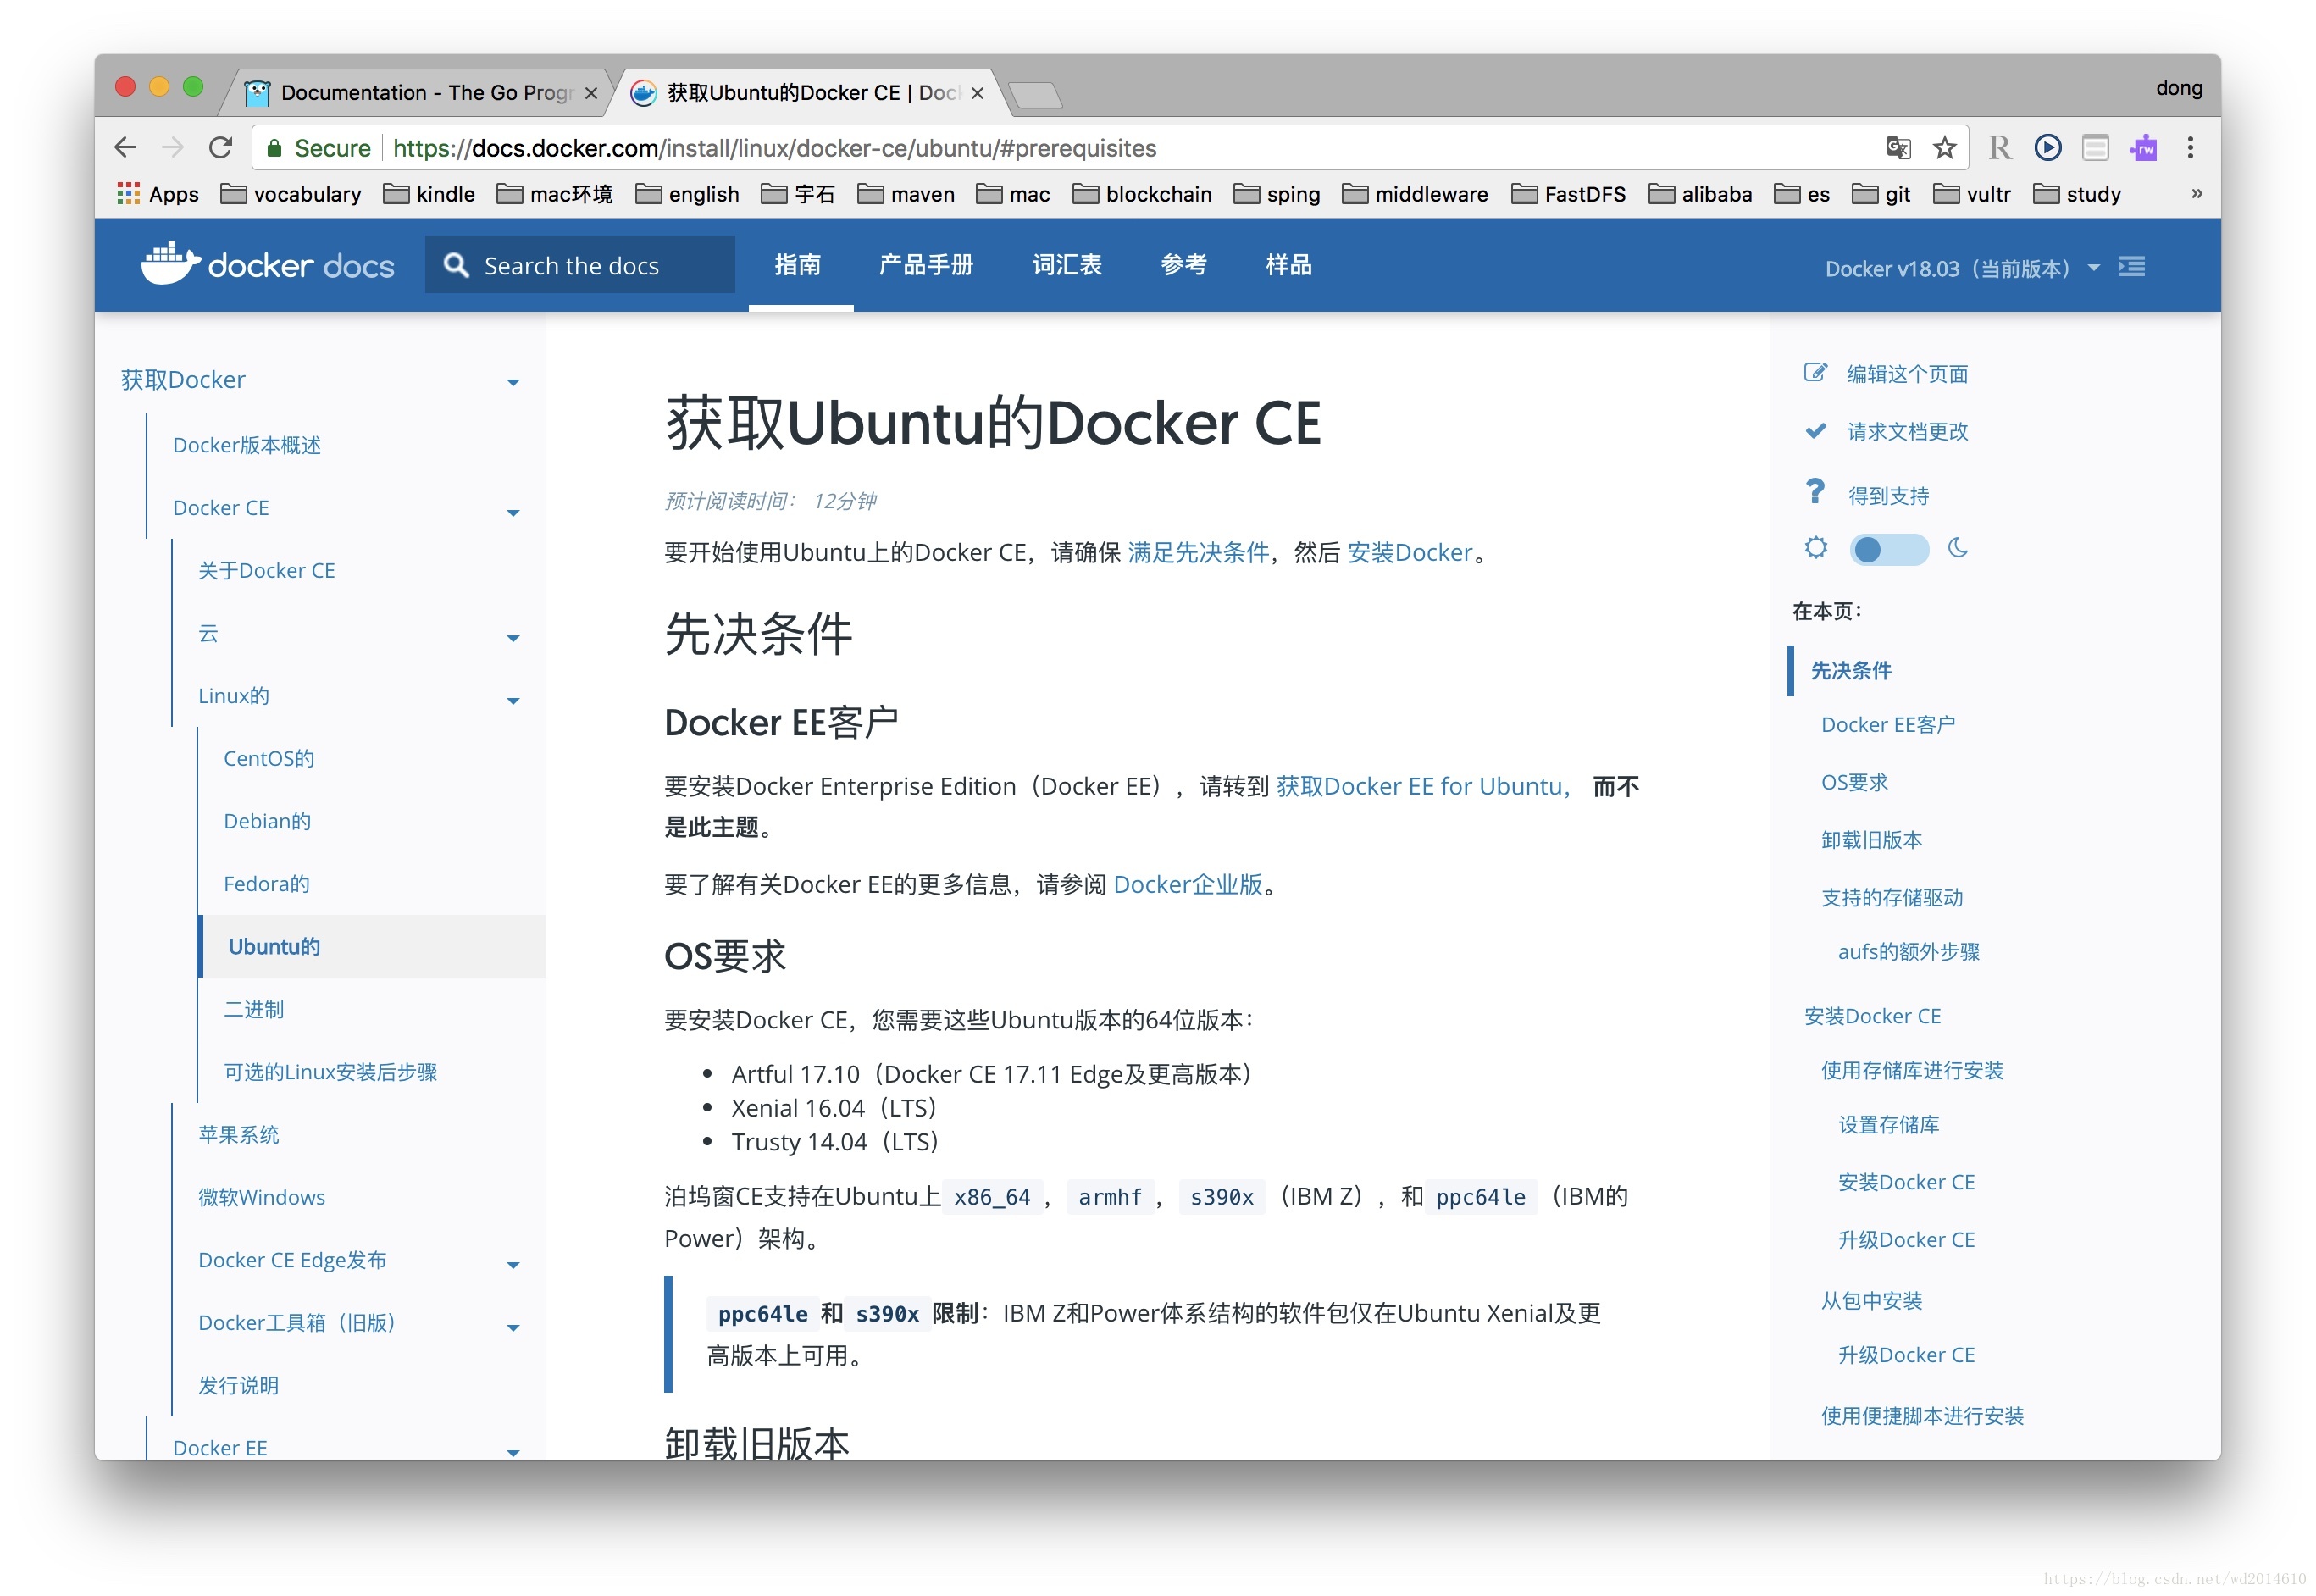Open 可选的Linux安装后步骤 in sidebar
The image size is (2316, 1596).
[x=330, y=1072]
